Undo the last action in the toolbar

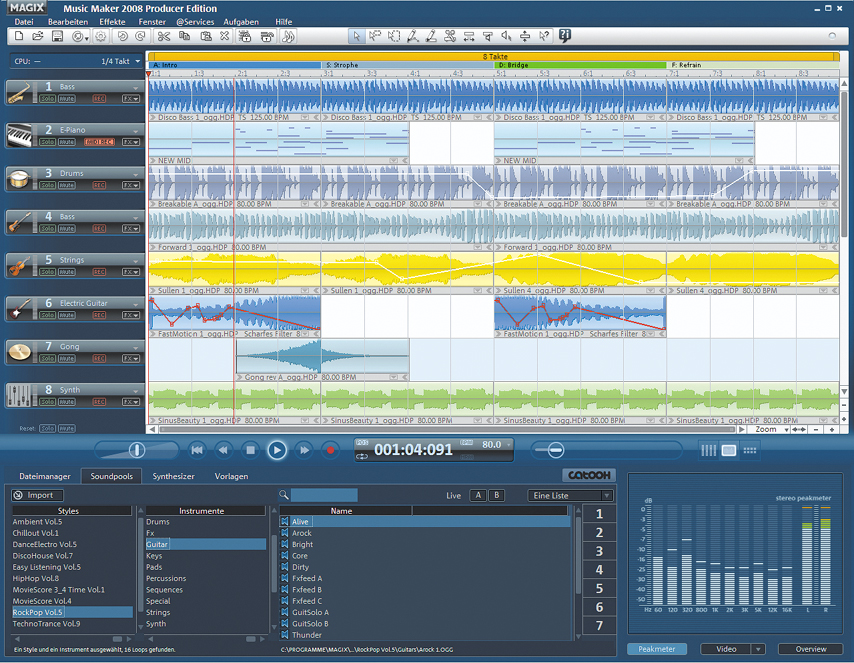point(122,37)
